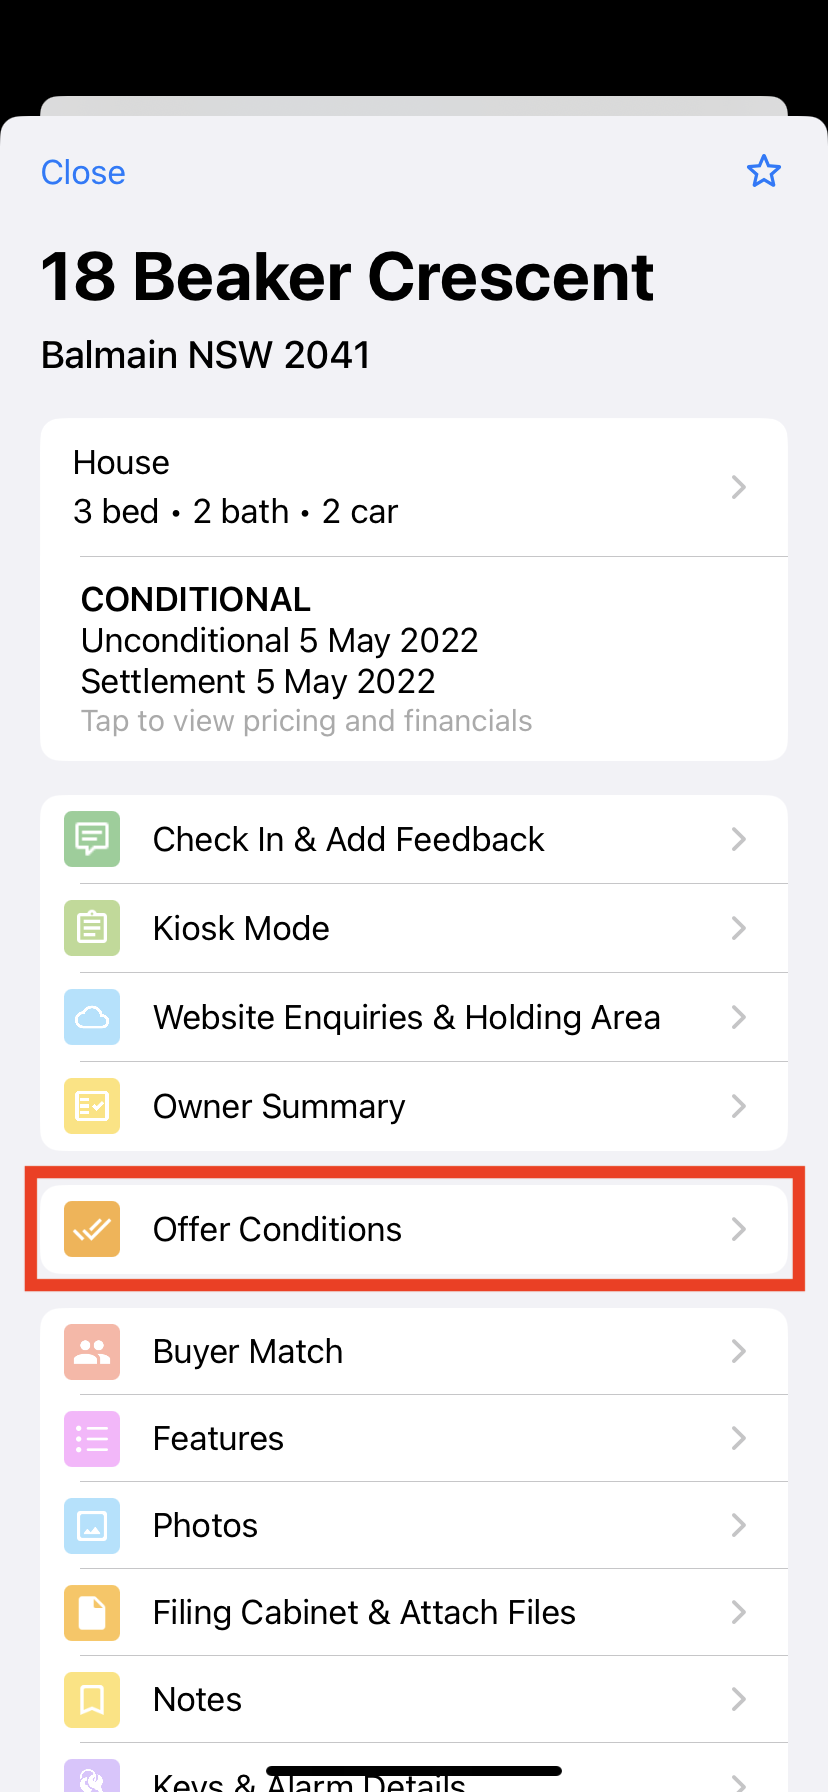This screenshot has width=828, height=1792.
Task: Close the property sheet
Action: tap(83, 172)
